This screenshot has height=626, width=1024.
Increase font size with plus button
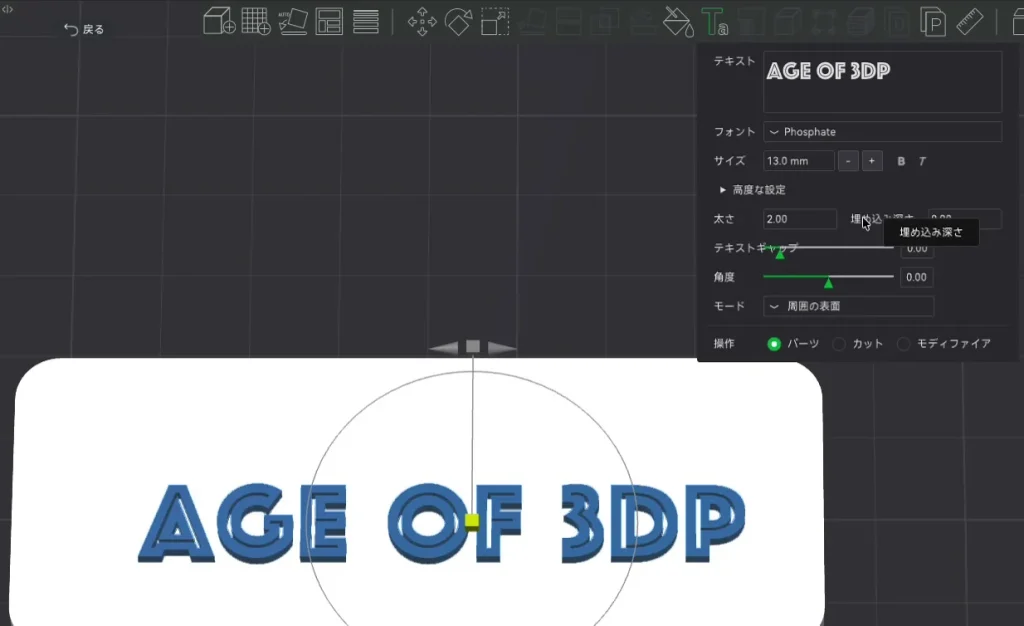872,161
